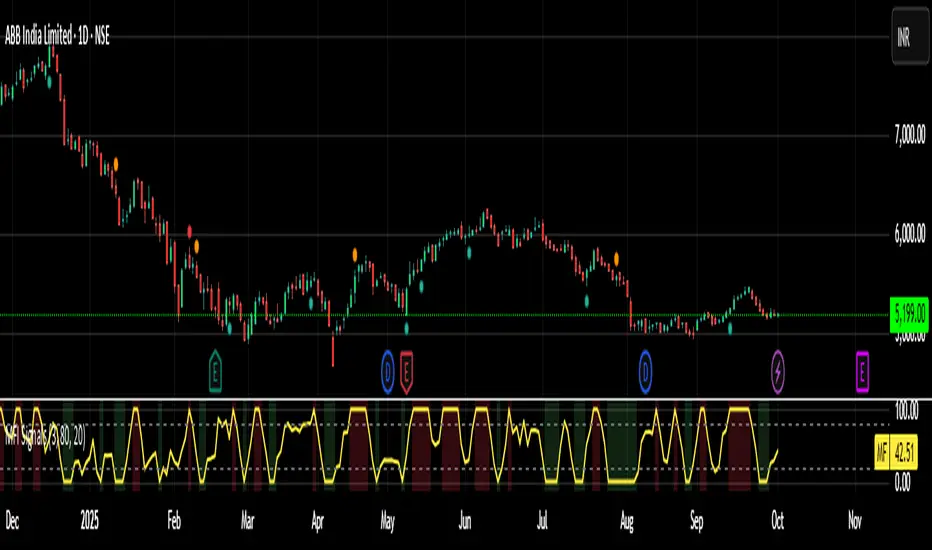Click the yellow 42.51 MFI value label

pos(905,452)
